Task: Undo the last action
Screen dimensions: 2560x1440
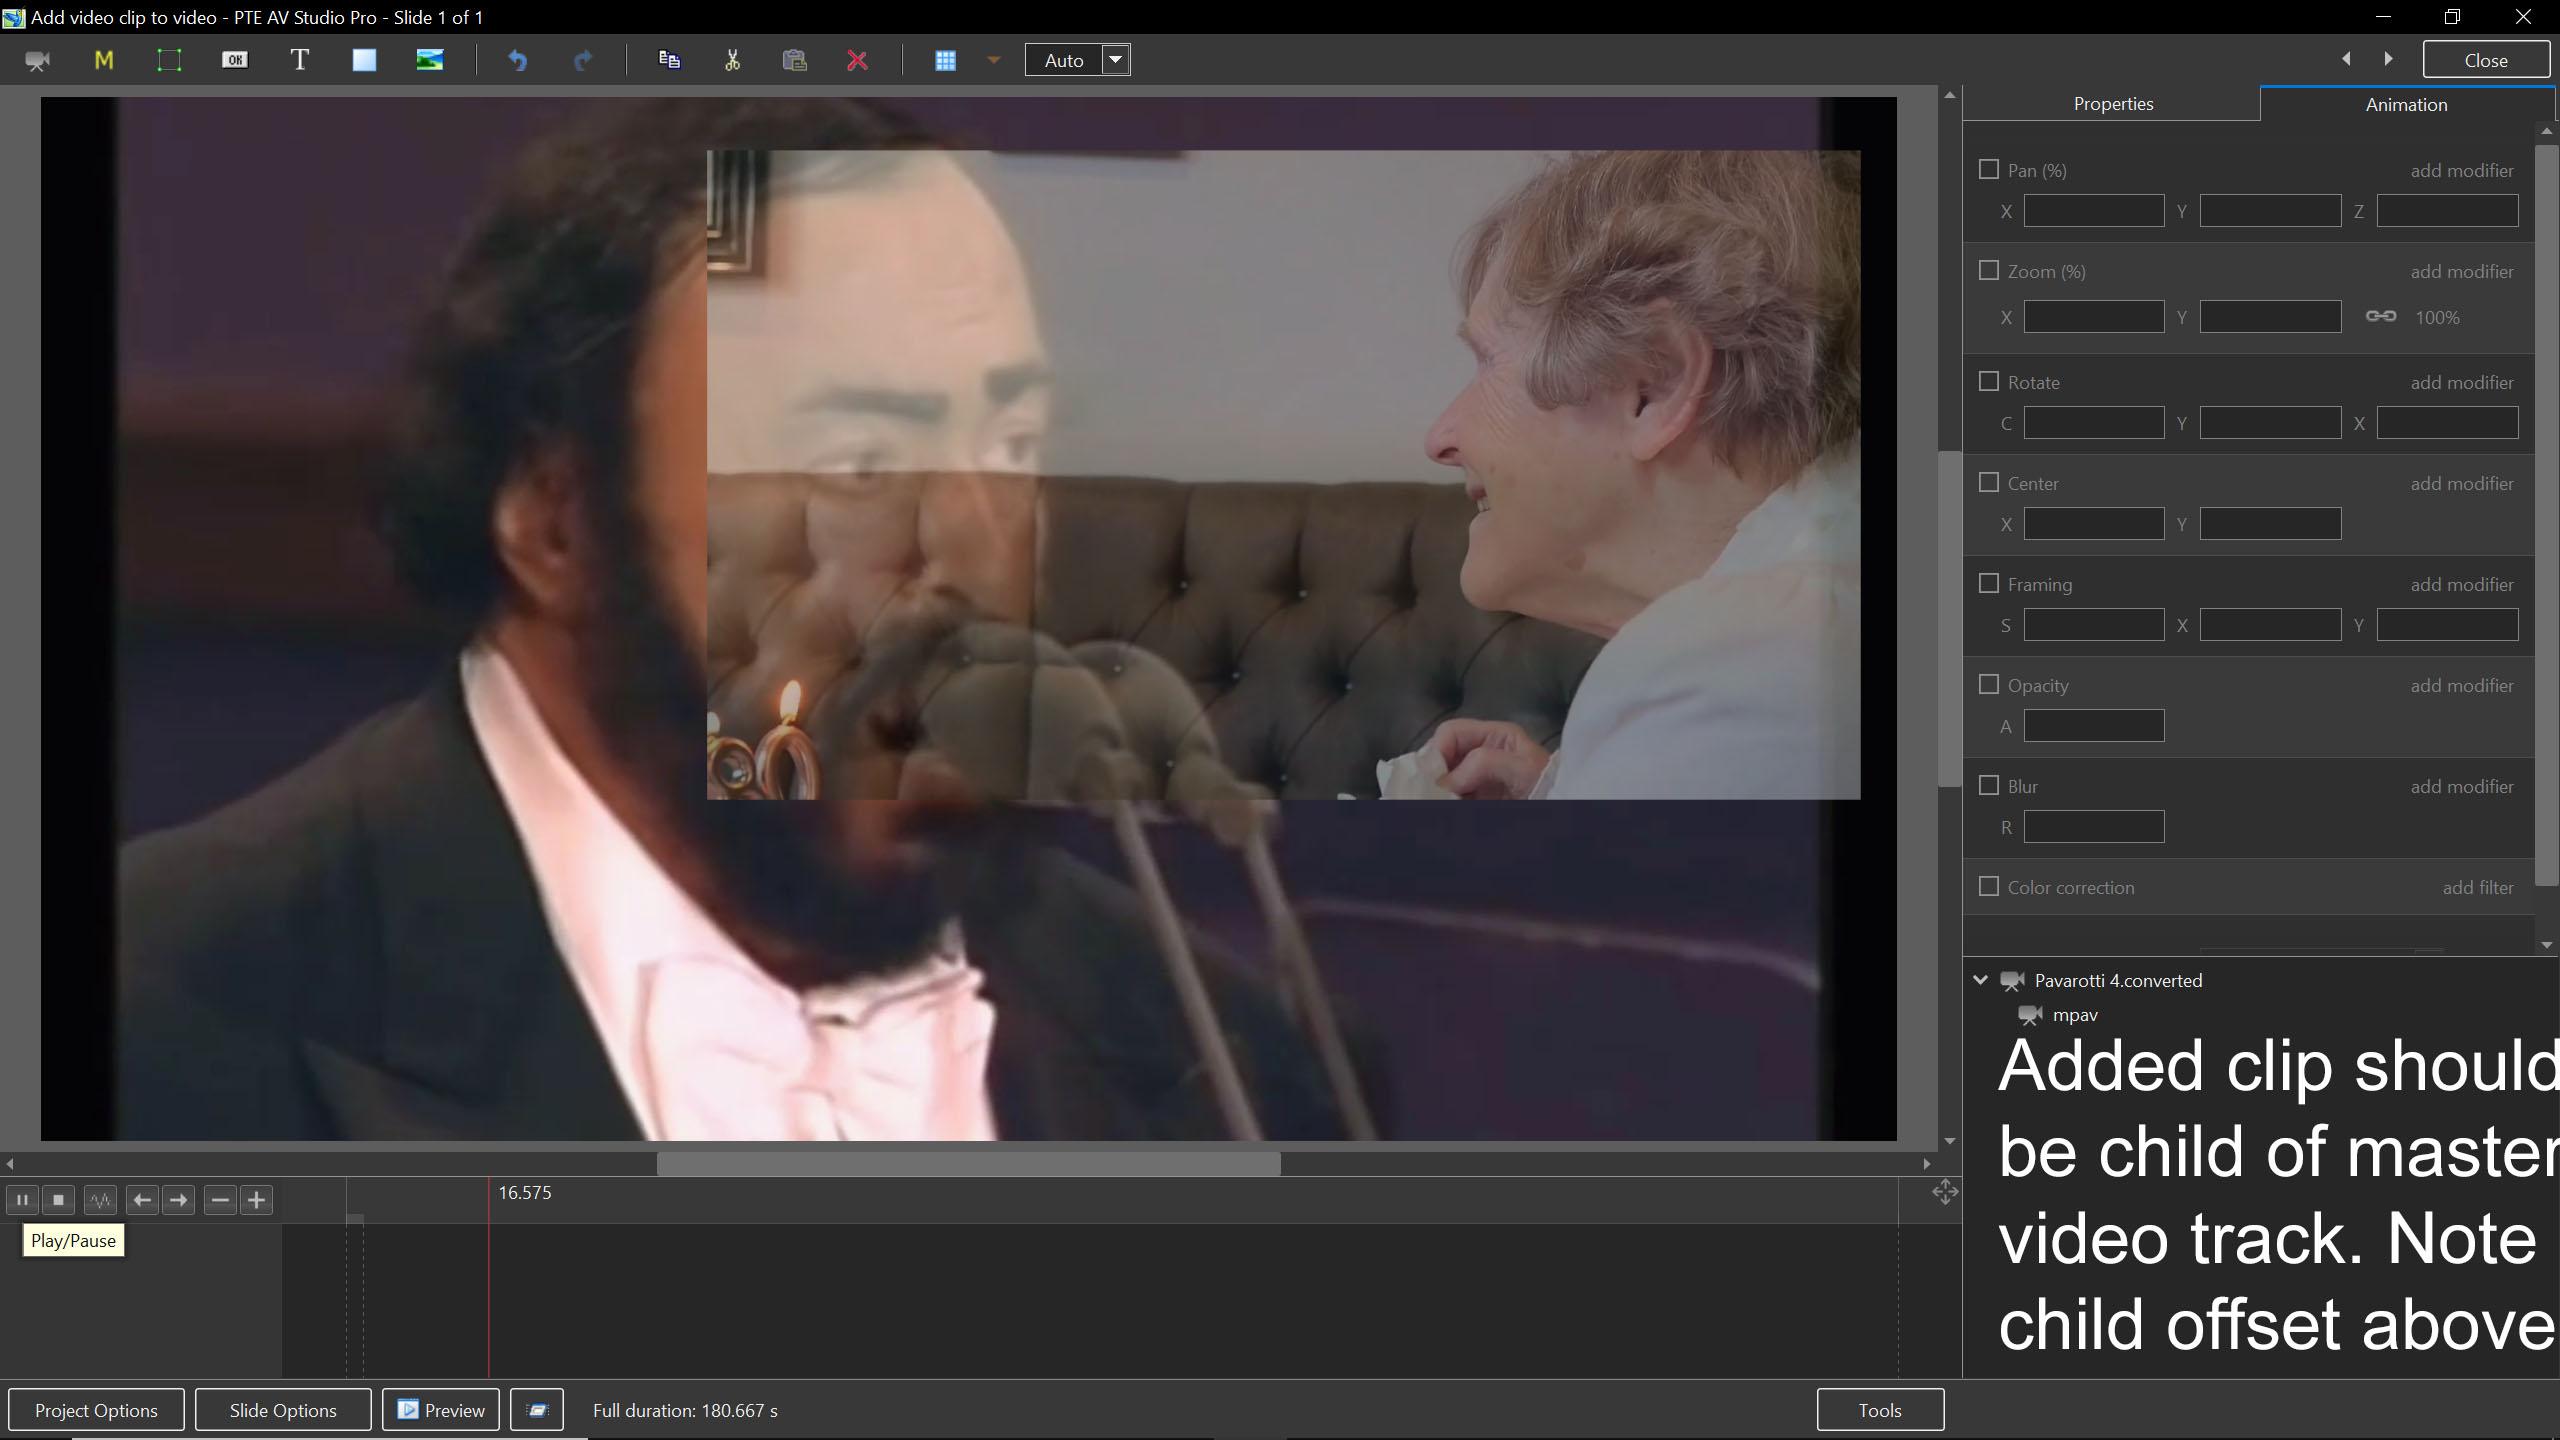Action: point(517,61)
